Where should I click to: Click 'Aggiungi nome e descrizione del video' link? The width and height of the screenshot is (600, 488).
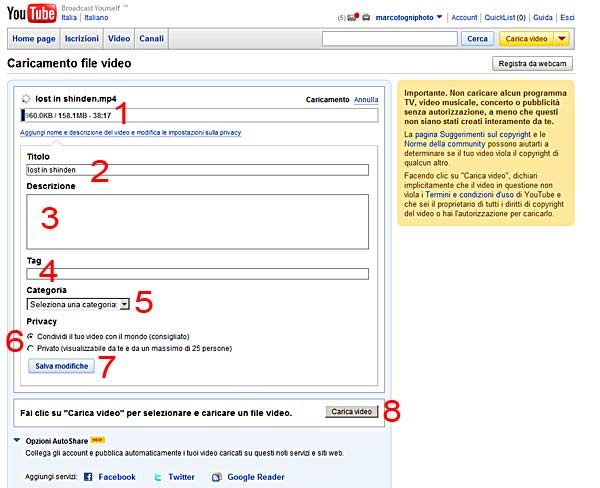(x=130, y=132)
